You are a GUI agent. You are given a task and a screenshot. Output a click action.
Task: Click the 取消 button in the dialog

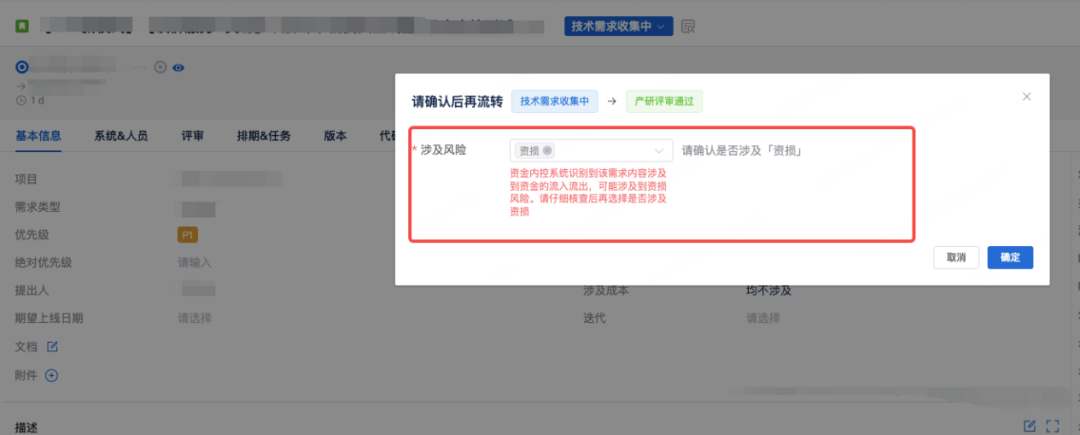point(956,257)
